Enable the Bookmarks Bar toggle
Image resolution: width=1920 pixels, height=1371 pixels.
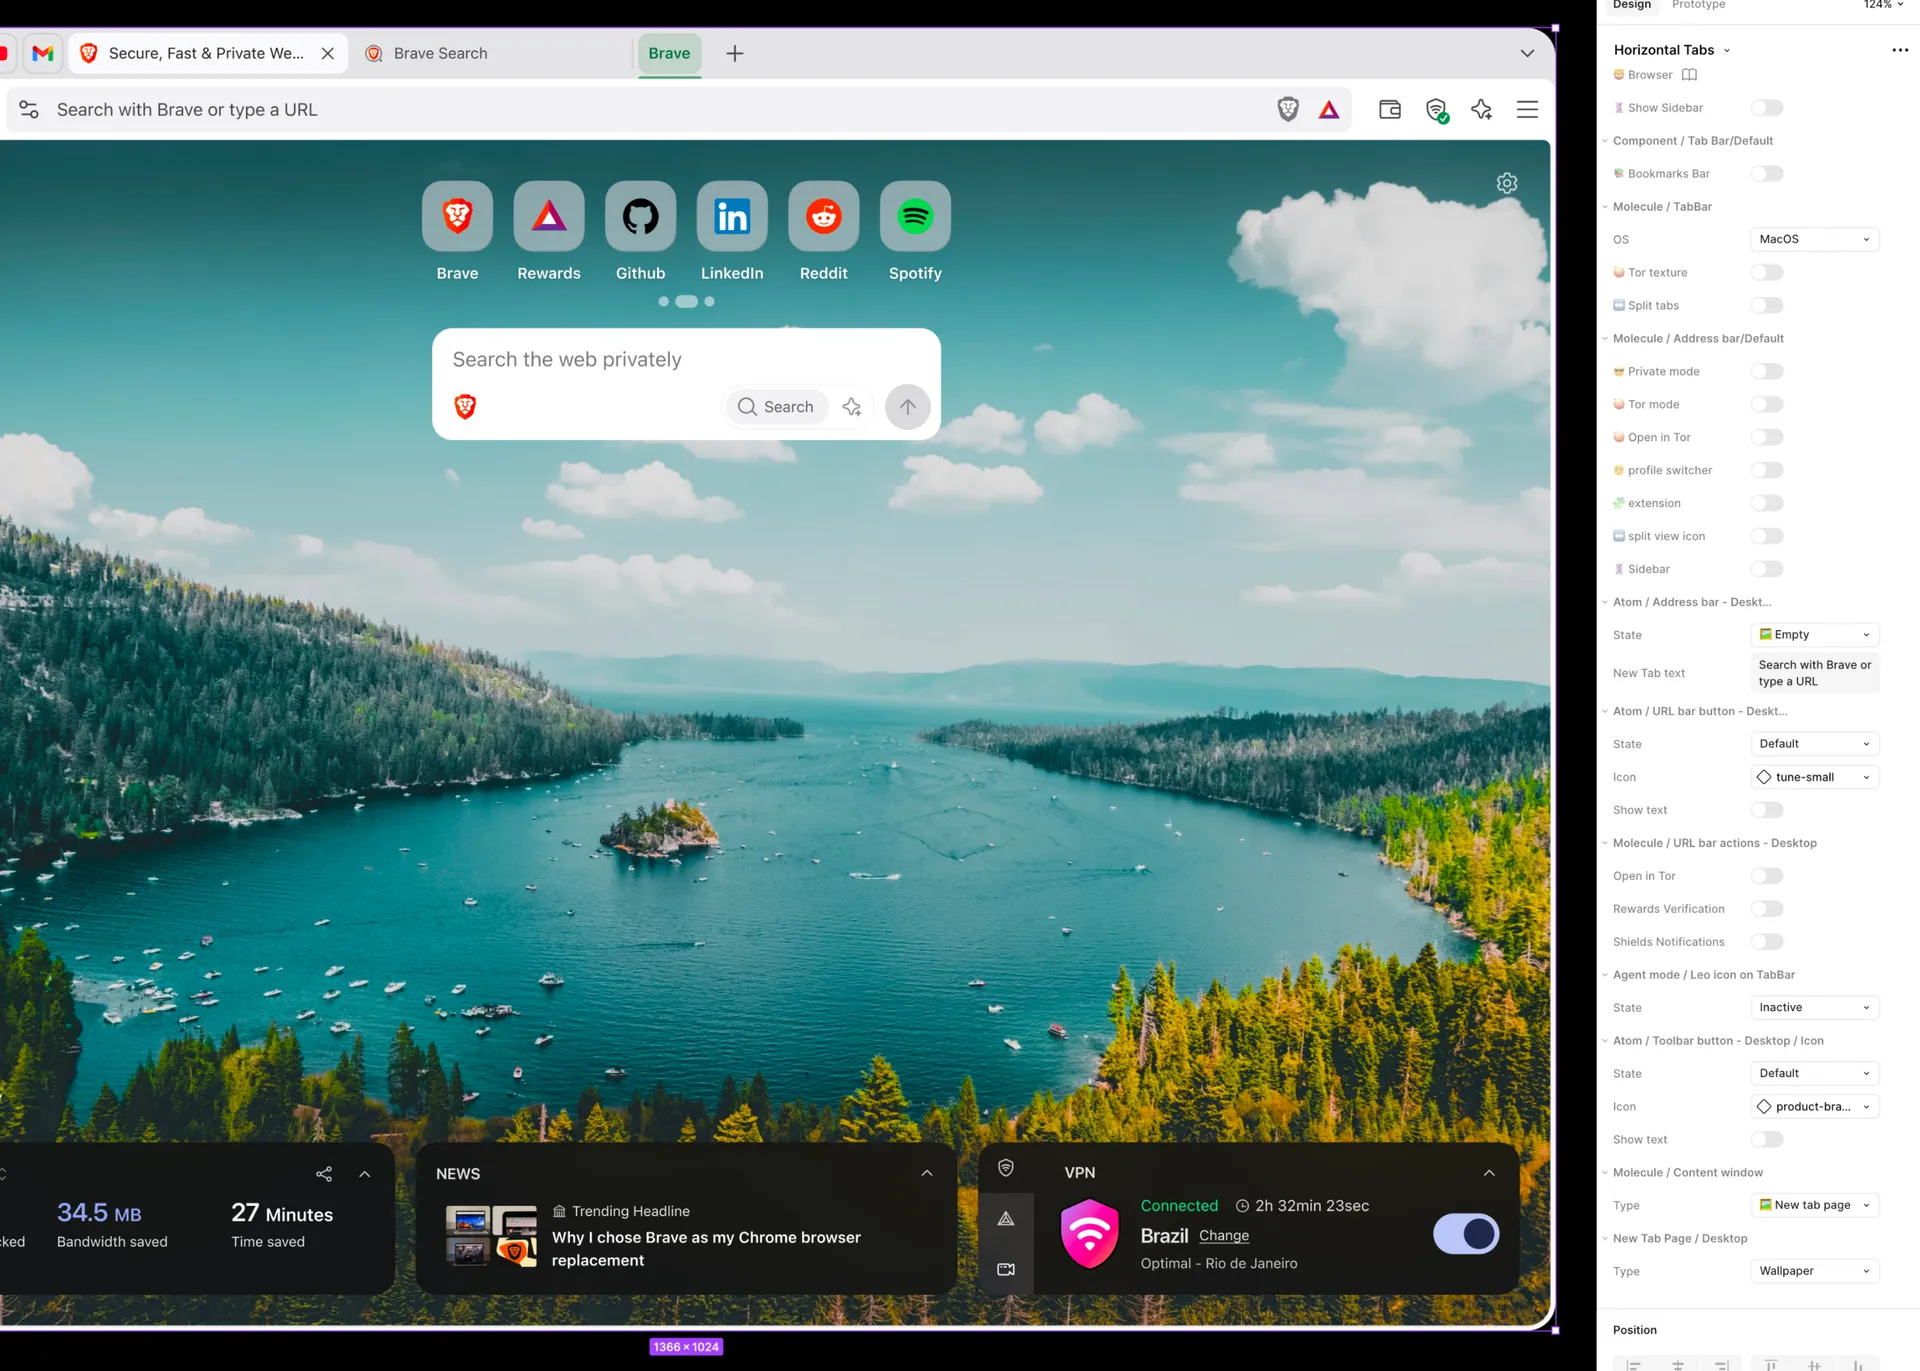1766,174
